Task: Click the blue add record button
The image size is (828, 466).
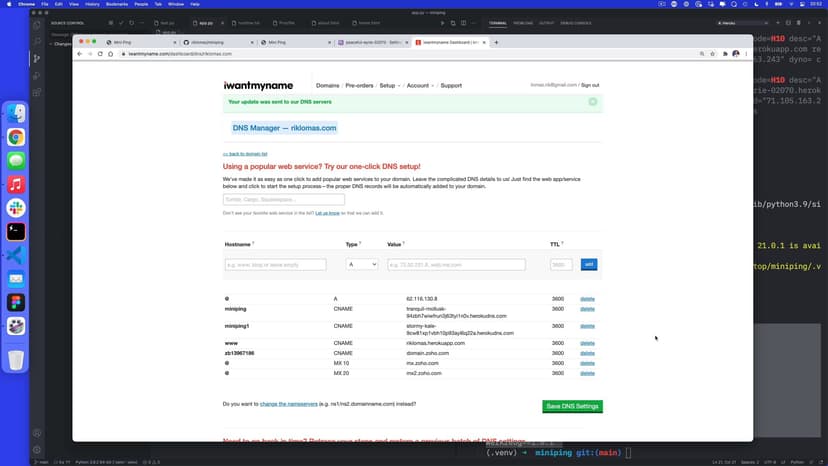Action: click(589, 264)
